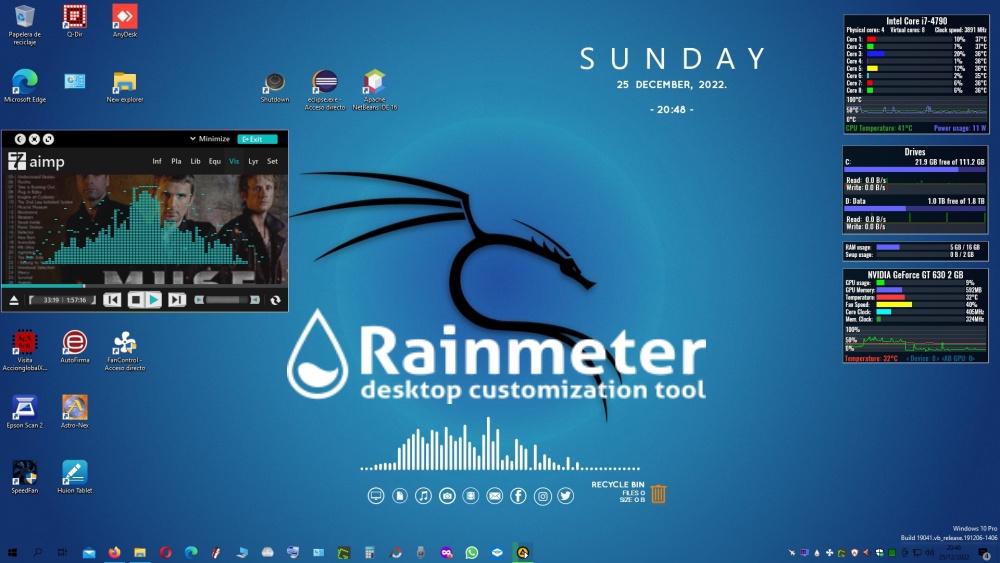Image resolution: width=1000 pixels, height=563 pixels.
Task: Click the Shutdown desktop shortcut
Action: tap(275, 87)
